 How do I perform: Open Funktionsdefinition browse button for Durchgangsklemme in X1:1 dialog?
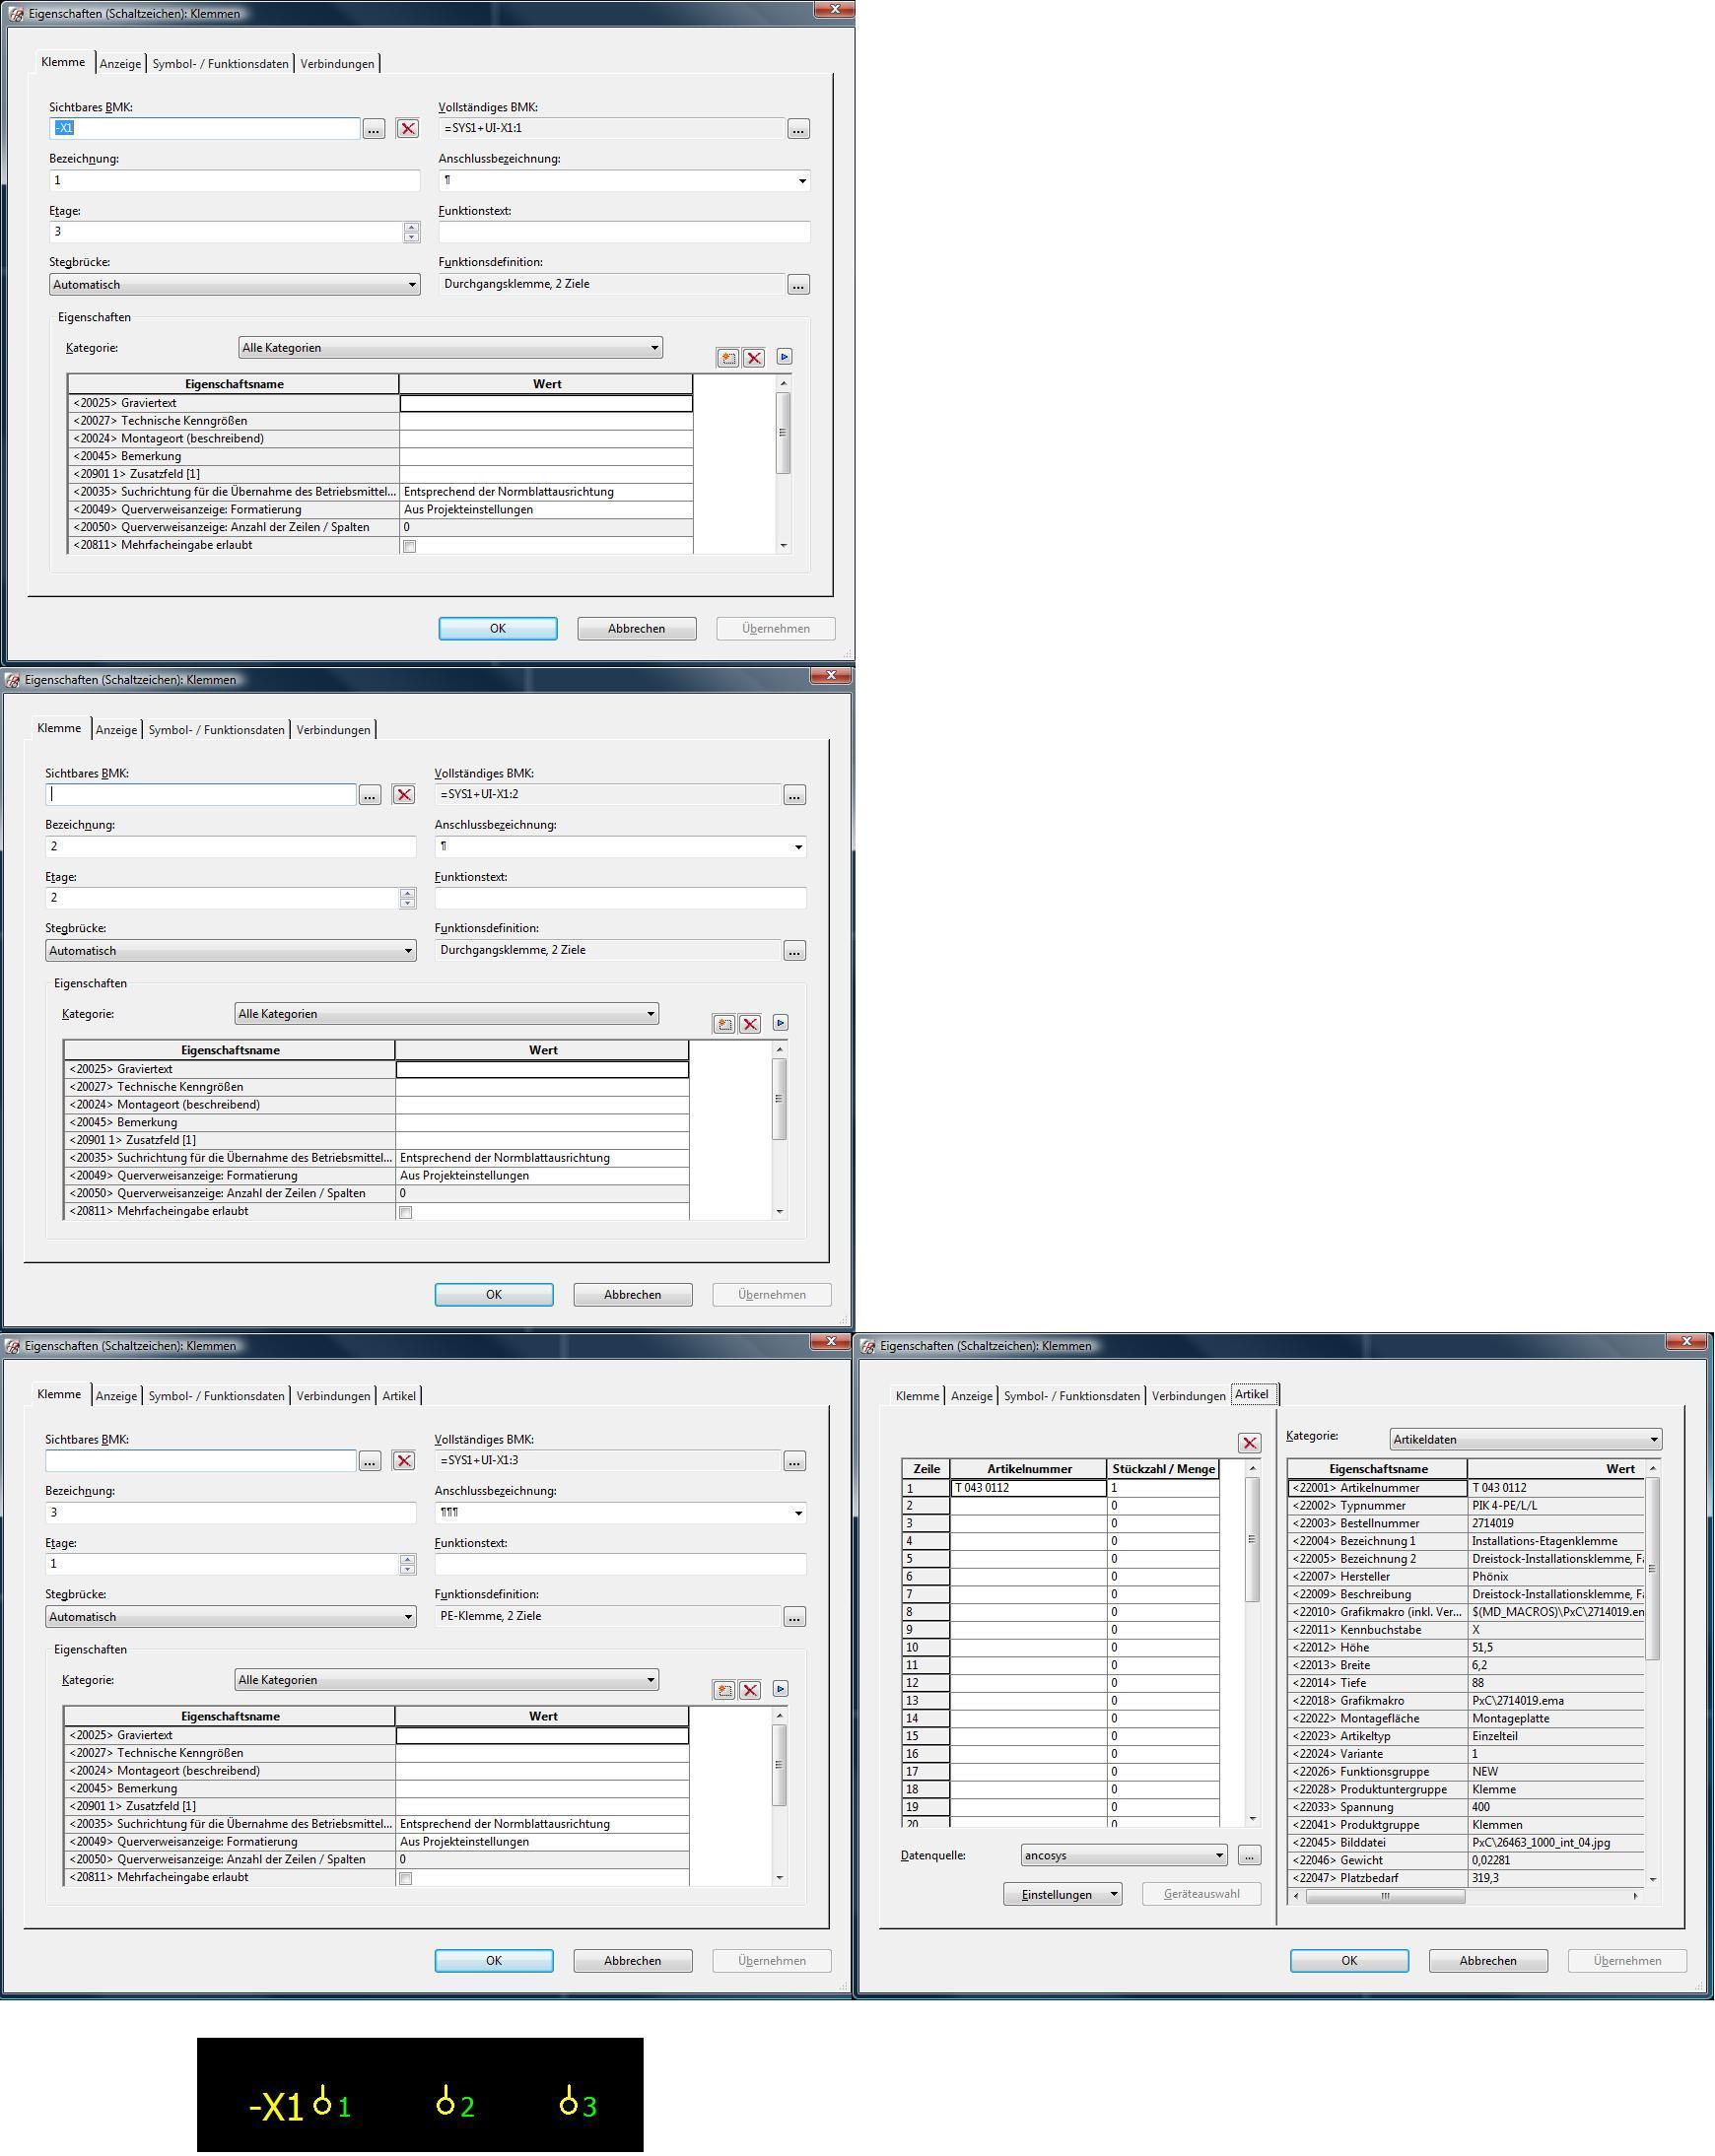(x=798, y=285)
